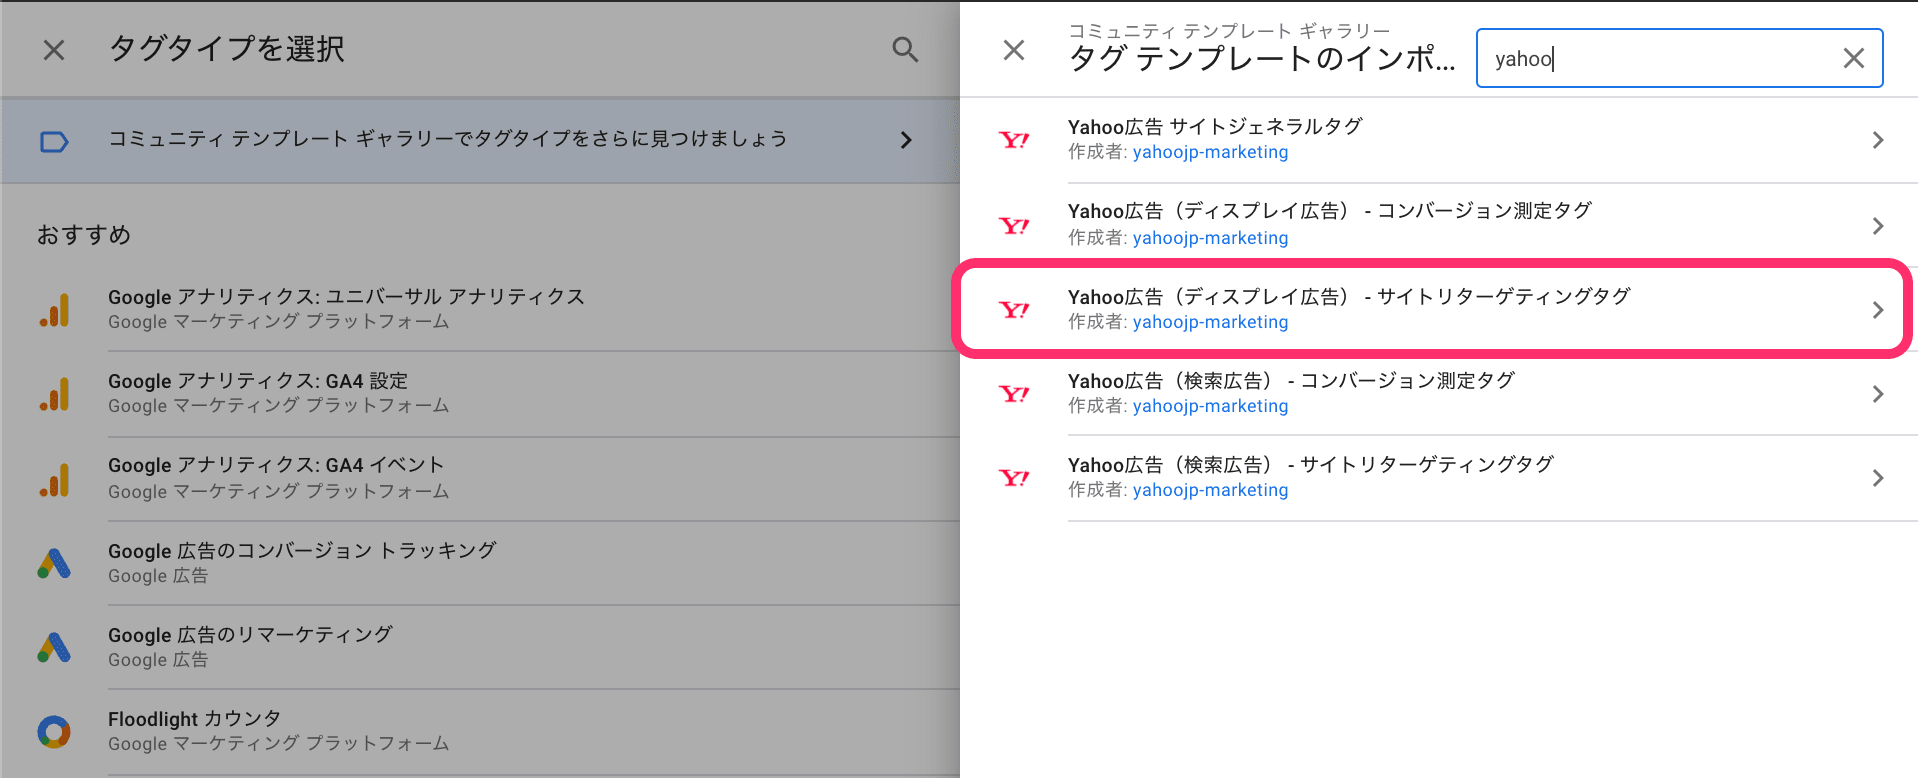Click the Yahoo icon for サイトジェネラルタグ

tap(1014, 140)
